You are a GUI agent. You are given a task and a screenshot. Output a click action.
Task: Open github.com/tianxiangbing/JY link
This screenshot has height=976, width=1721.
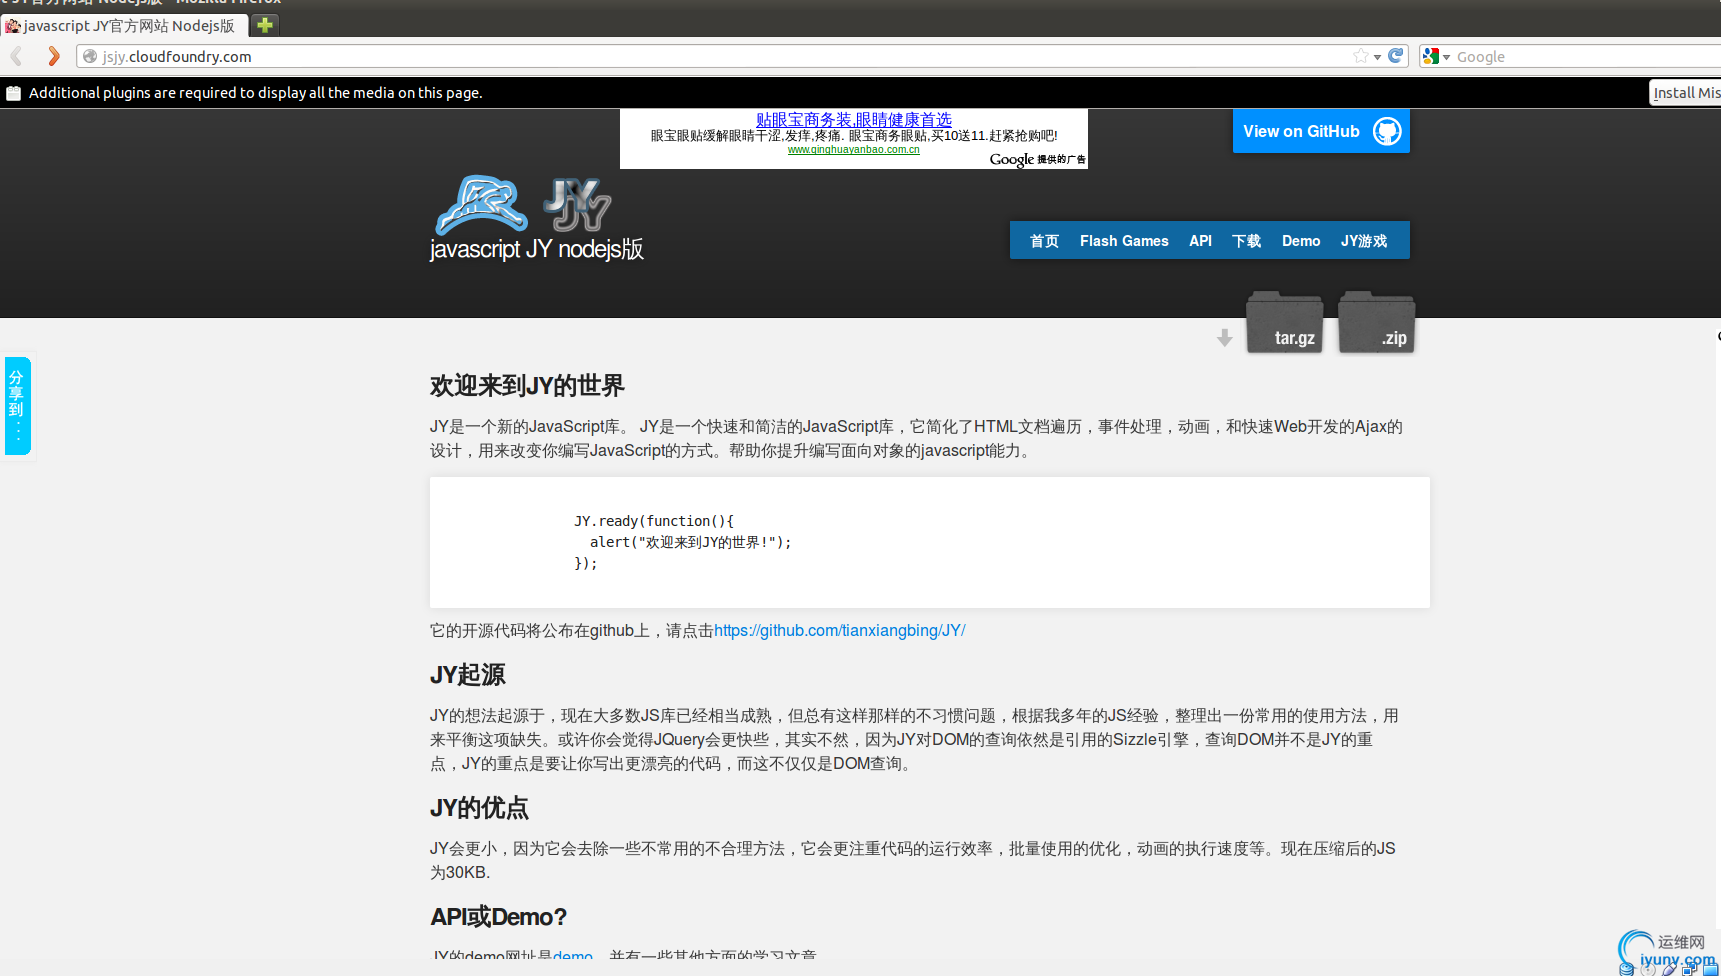click(x=840, y=631)
